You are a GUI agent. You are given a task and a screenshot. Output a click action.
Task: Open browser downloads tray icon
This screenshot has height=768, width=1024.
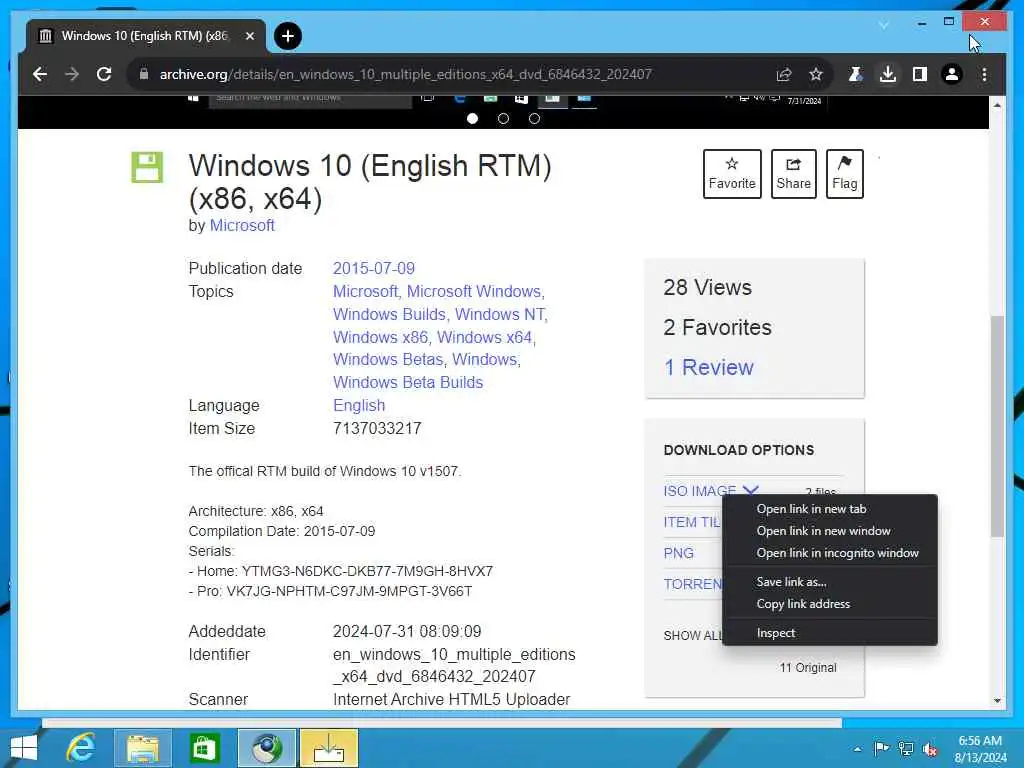click(888, 74)
